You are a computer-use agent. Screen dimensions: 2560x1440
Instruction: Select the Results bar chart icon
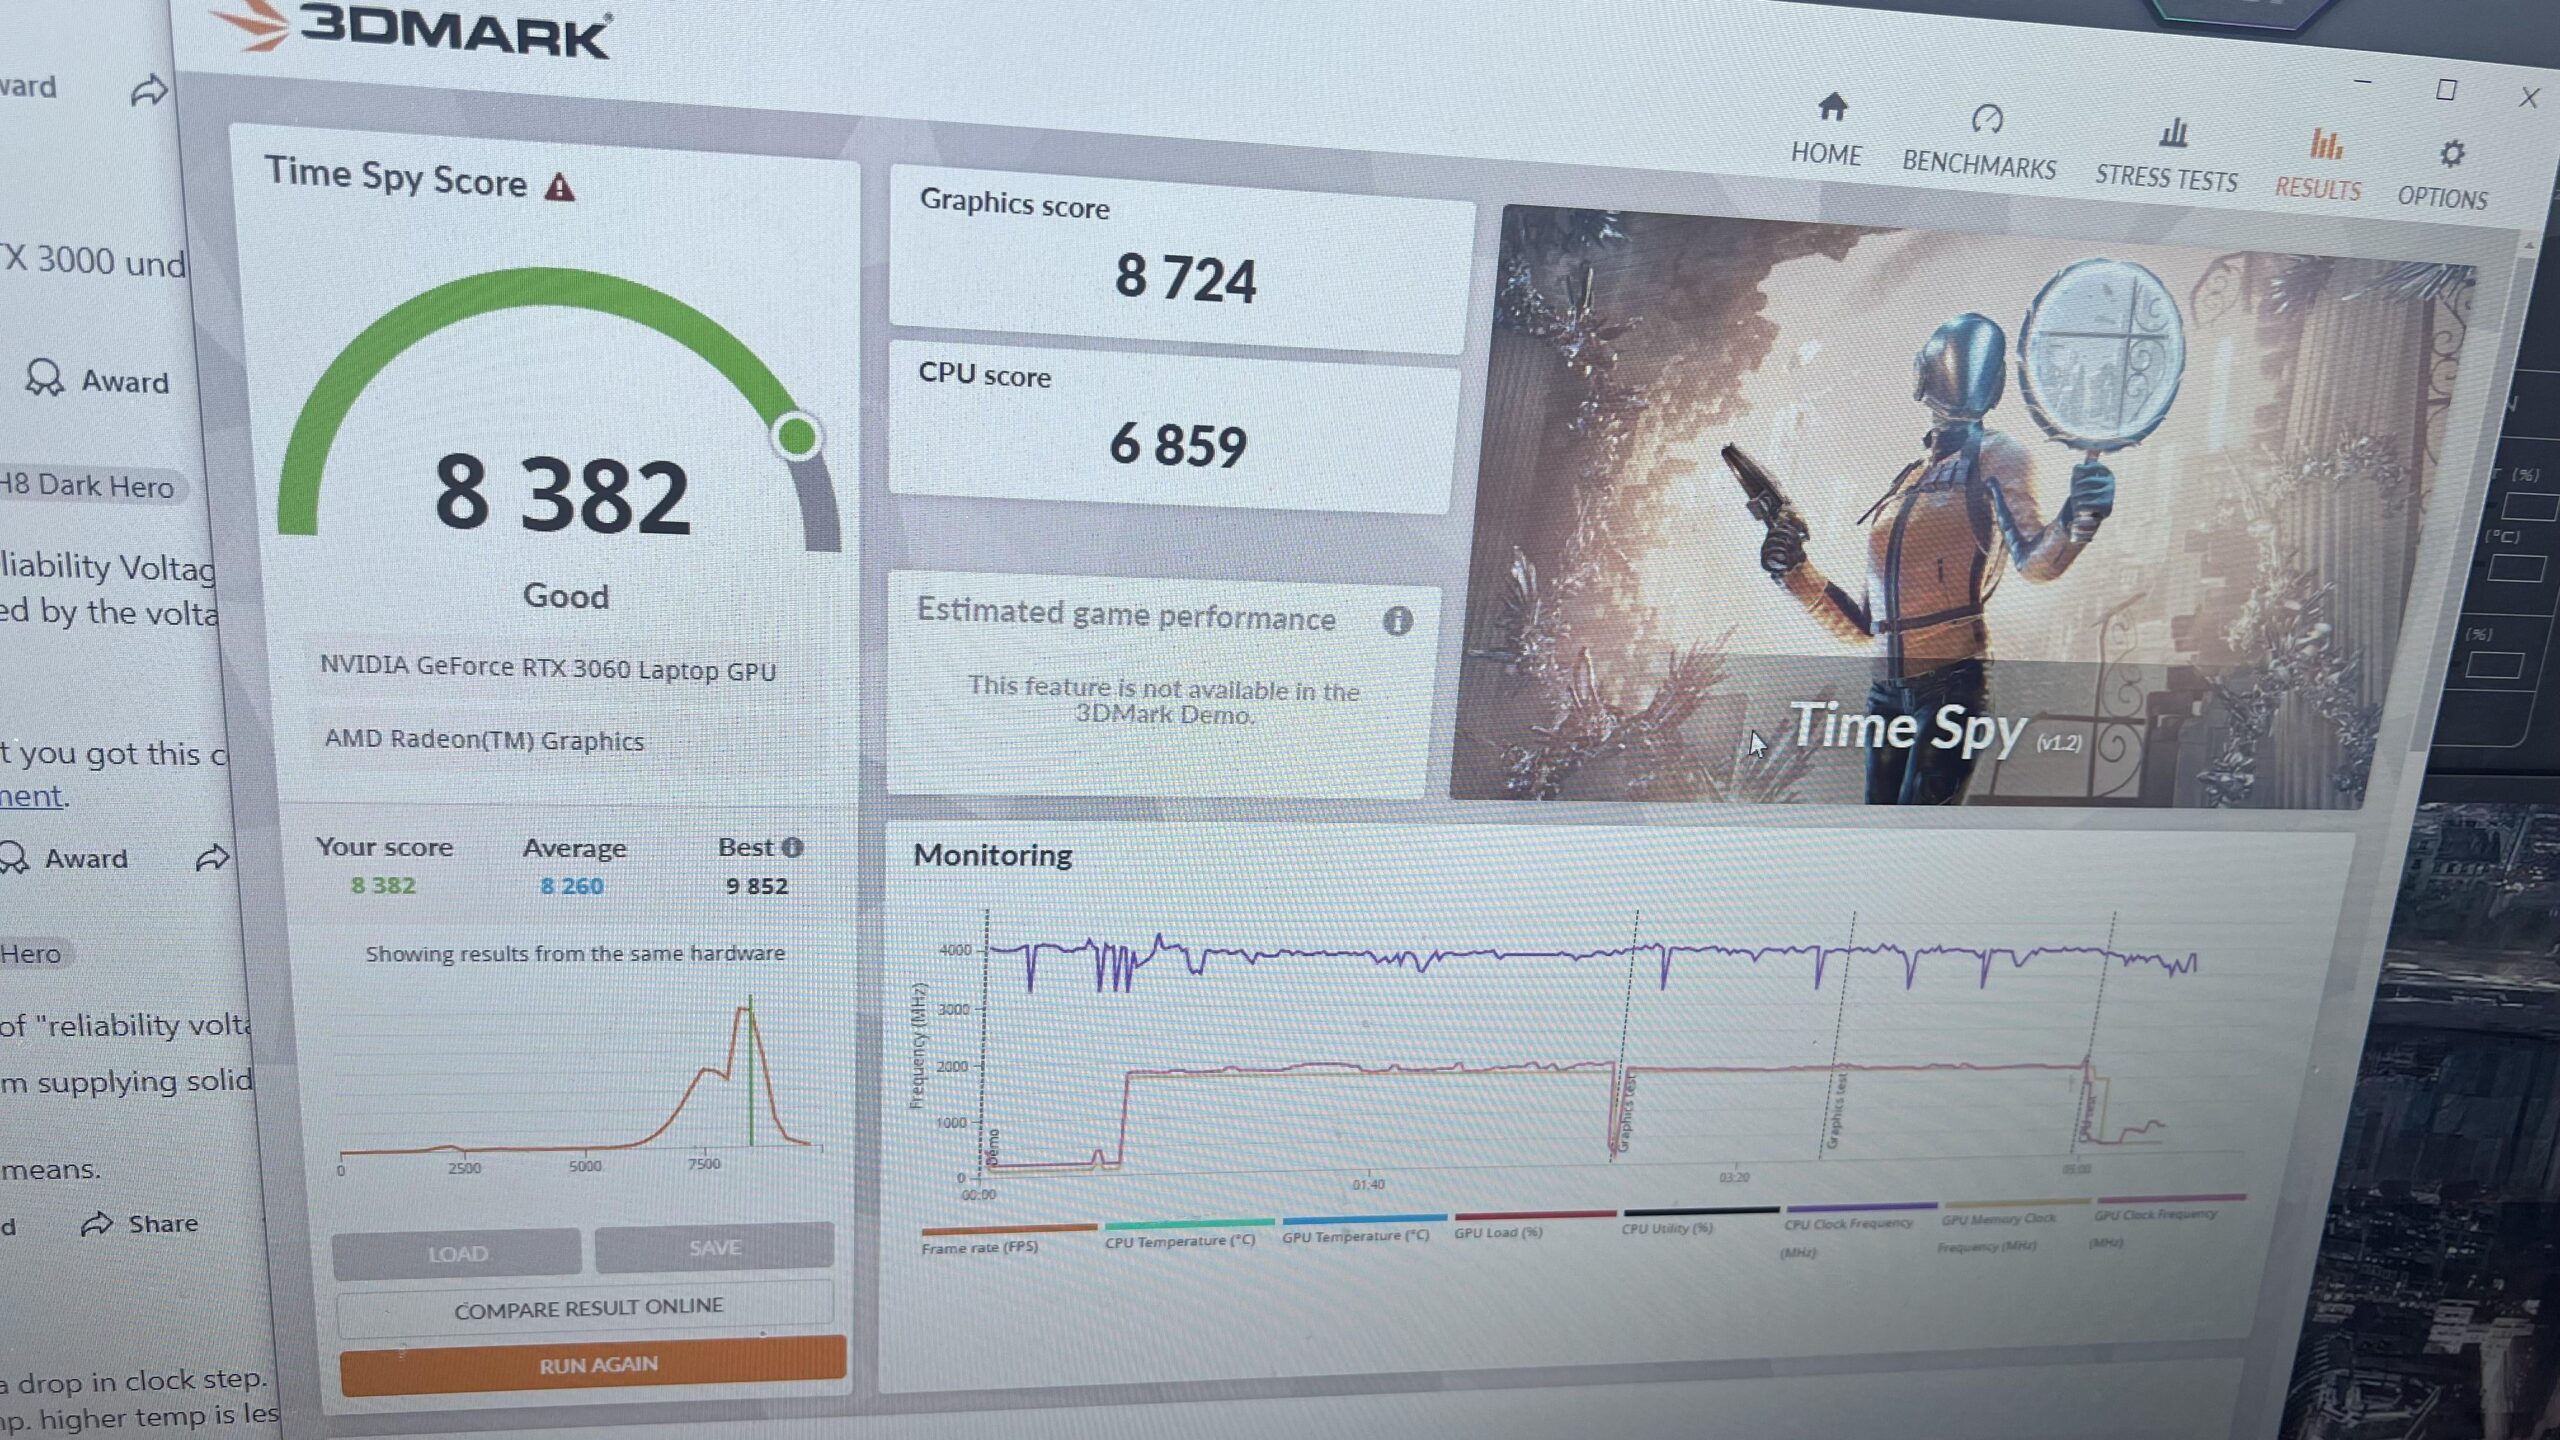2325,144
